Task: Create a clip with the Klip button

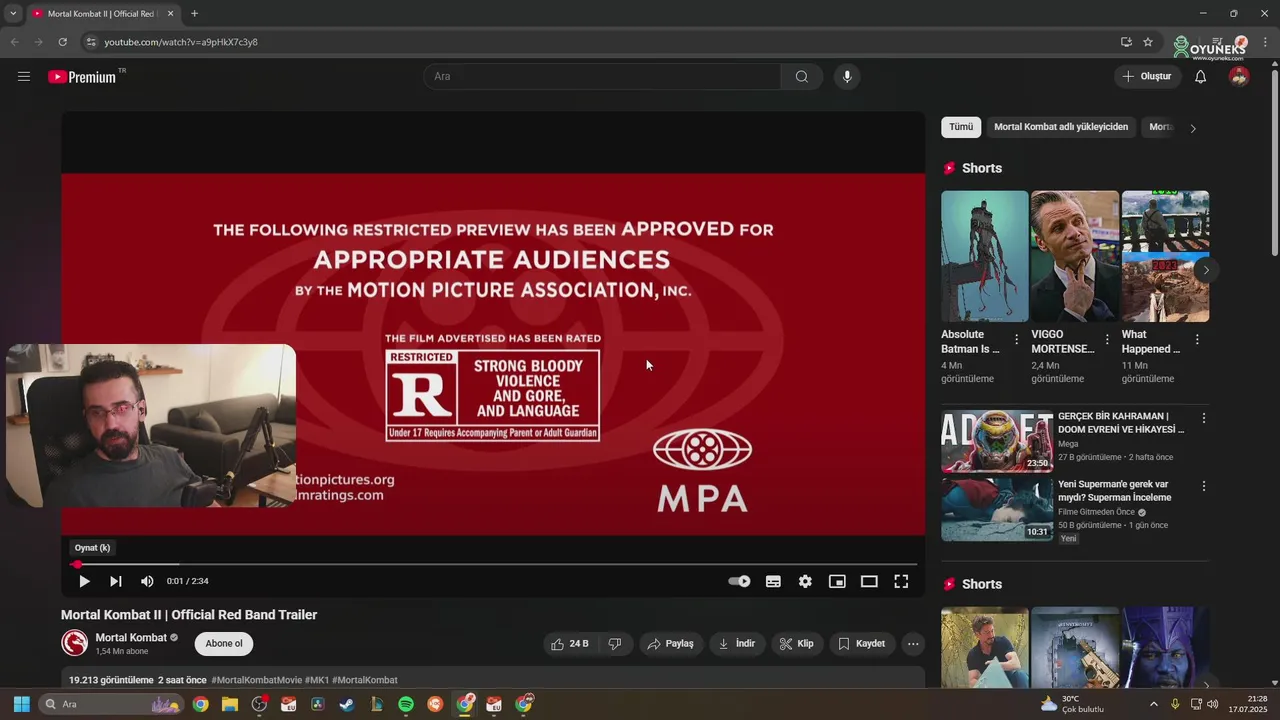Action: coord(796,644)
